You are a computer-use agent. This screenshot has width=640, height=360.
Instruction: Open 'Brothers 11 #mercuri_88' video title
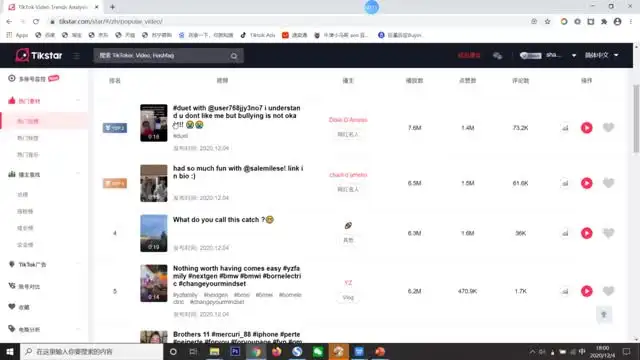(x=237, y=338)
